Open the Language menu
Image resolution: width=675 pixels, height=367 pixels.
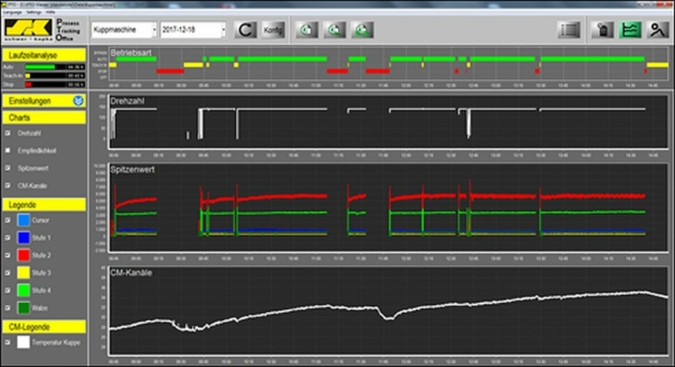tap(12, 12)
